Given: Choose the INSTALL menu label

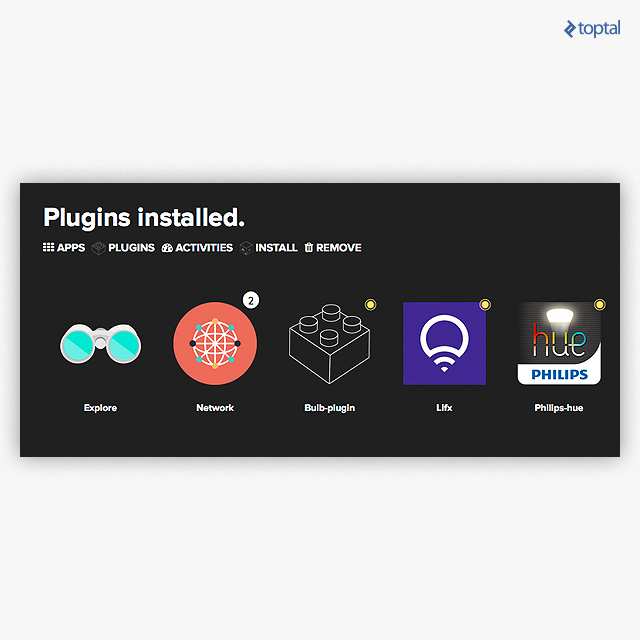Looking at the screenshot, I should click(x=276, y=248).
